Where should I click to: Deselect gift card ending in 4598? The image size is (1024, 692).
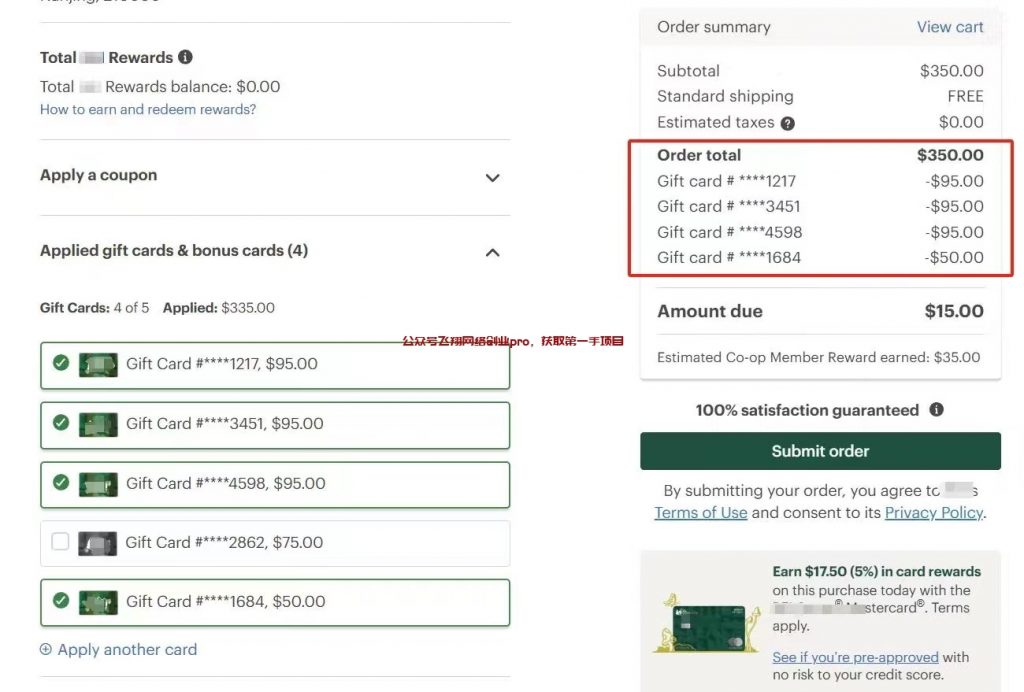(x=61, y=483)
